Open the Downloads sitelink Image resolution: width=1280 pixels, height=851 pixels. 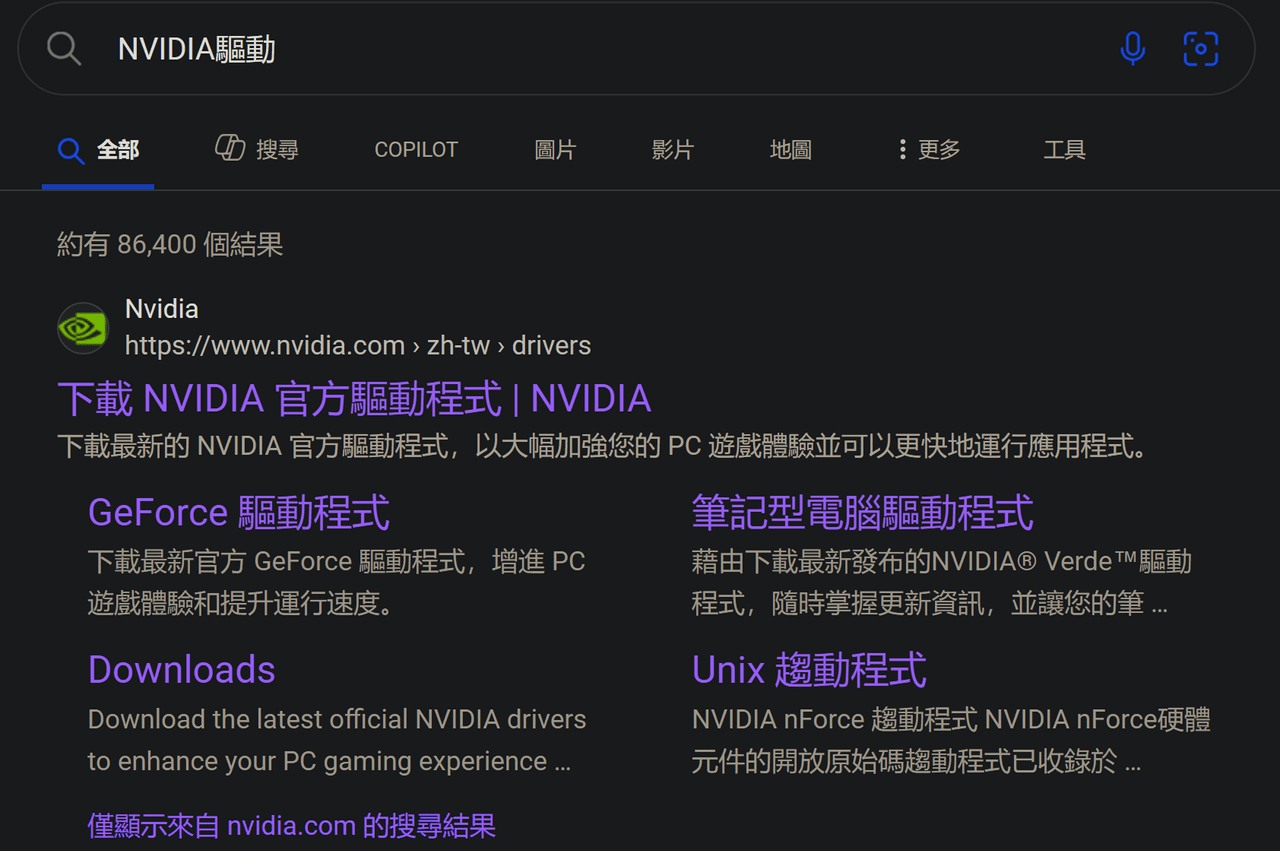[x=181, y=670]
